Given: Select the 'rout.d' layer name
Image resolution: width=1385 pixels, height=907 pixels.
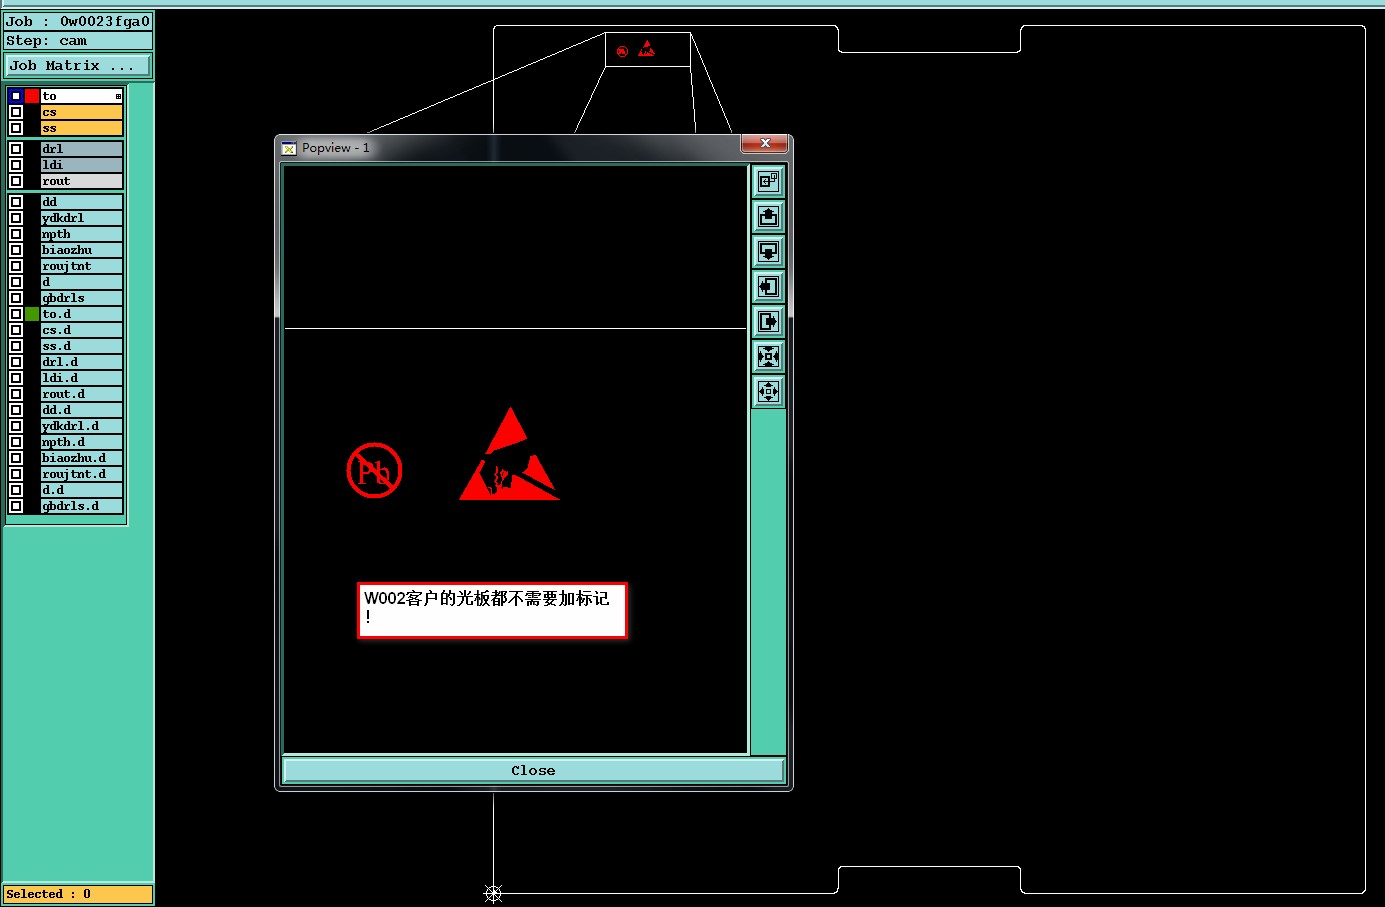Looking at the screenshot, I should point(81,394).
